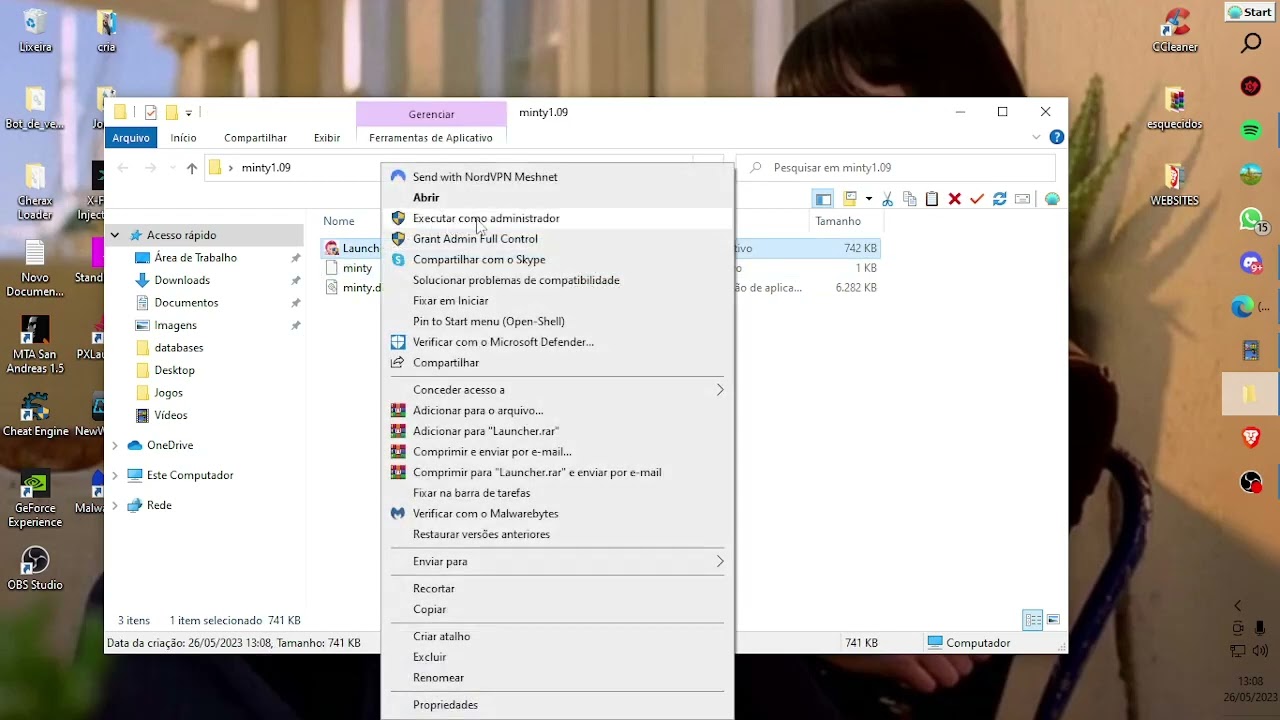Click Comprimir e enviar por e-mail...
1280x720 pixels.
(x=557, y=452)
